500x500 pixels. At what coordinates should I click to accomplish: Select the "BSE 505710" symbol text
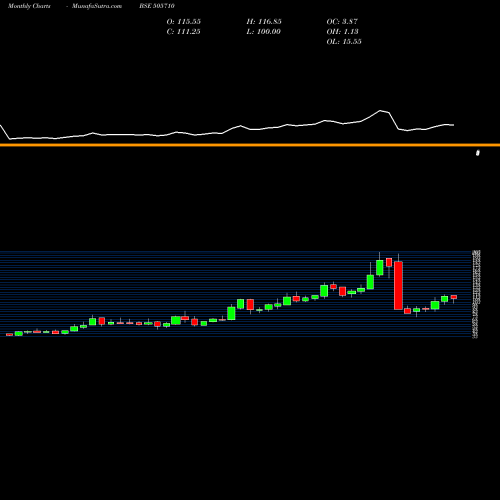click(x=157, y=6)
